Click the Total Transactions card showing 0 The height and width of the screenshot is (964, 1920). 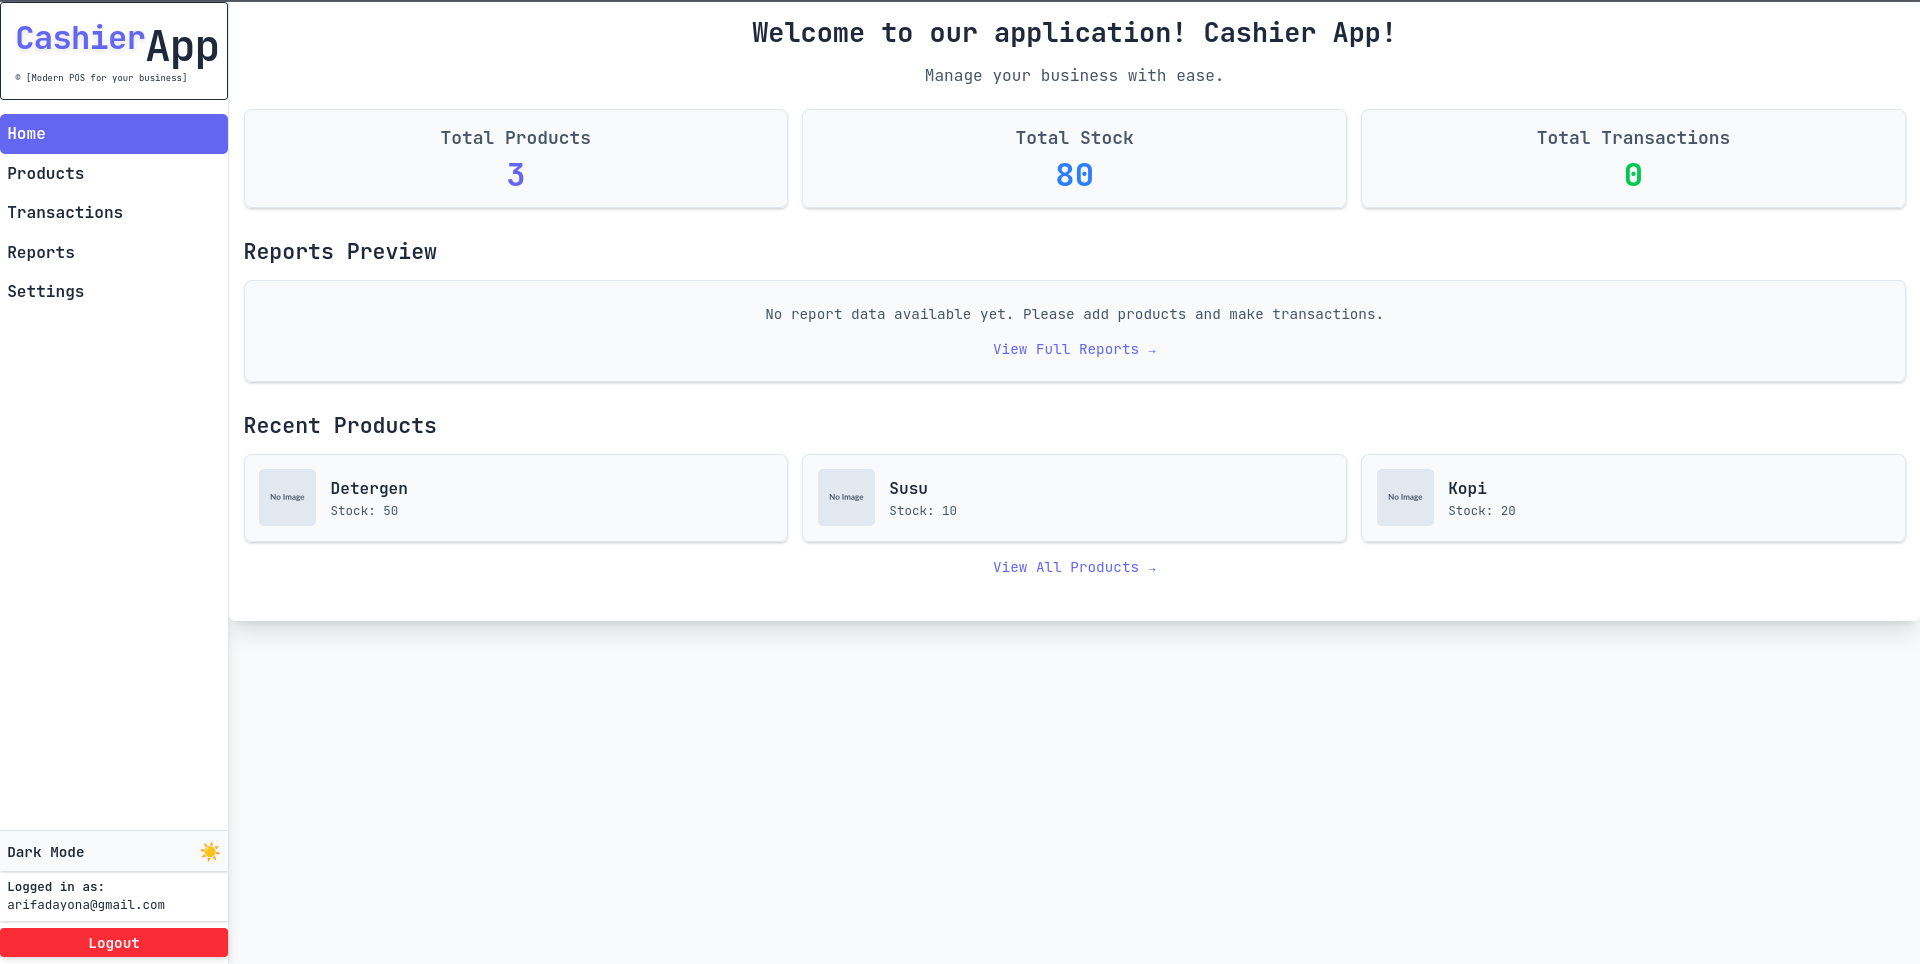coord(1633,158)
